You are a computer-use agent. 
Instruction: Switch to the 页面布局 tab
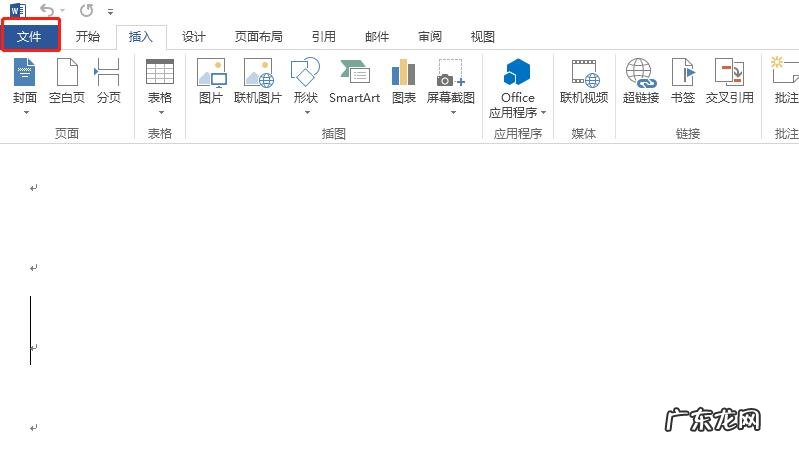click(258, 37)
